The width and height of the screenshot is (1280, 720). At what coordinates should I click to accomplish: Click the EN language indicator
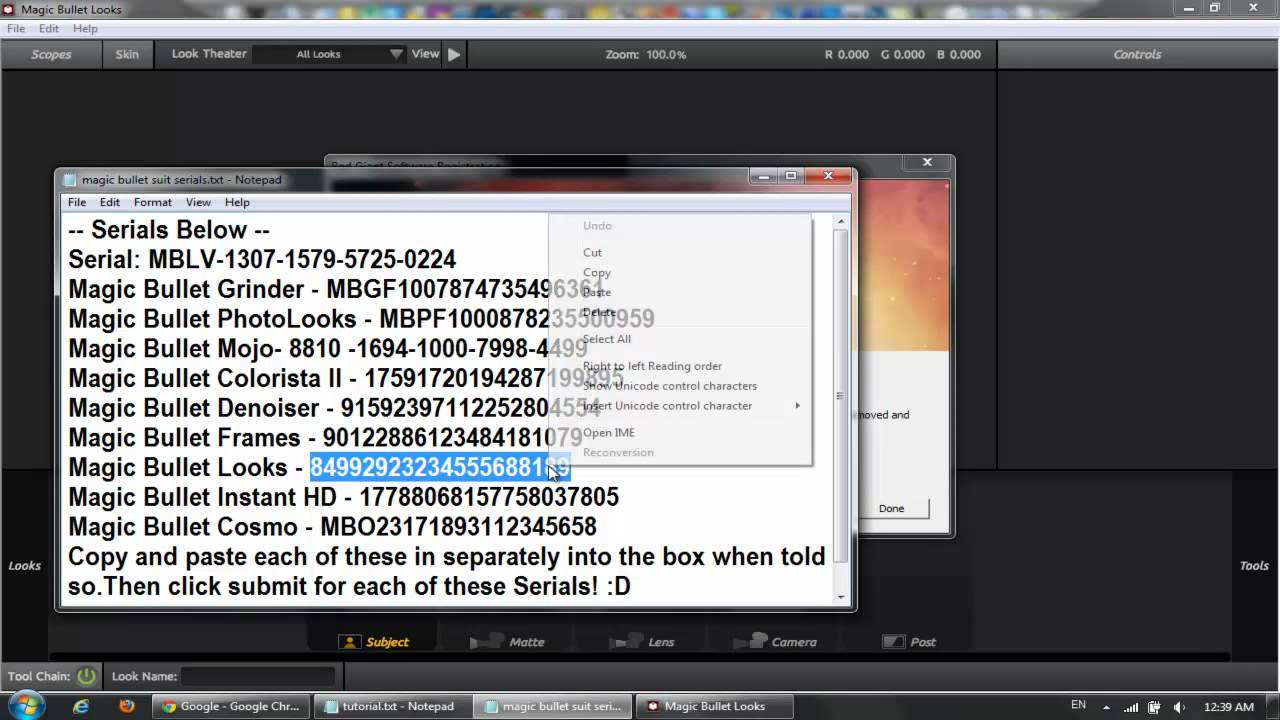click(x=1078, y=705)
